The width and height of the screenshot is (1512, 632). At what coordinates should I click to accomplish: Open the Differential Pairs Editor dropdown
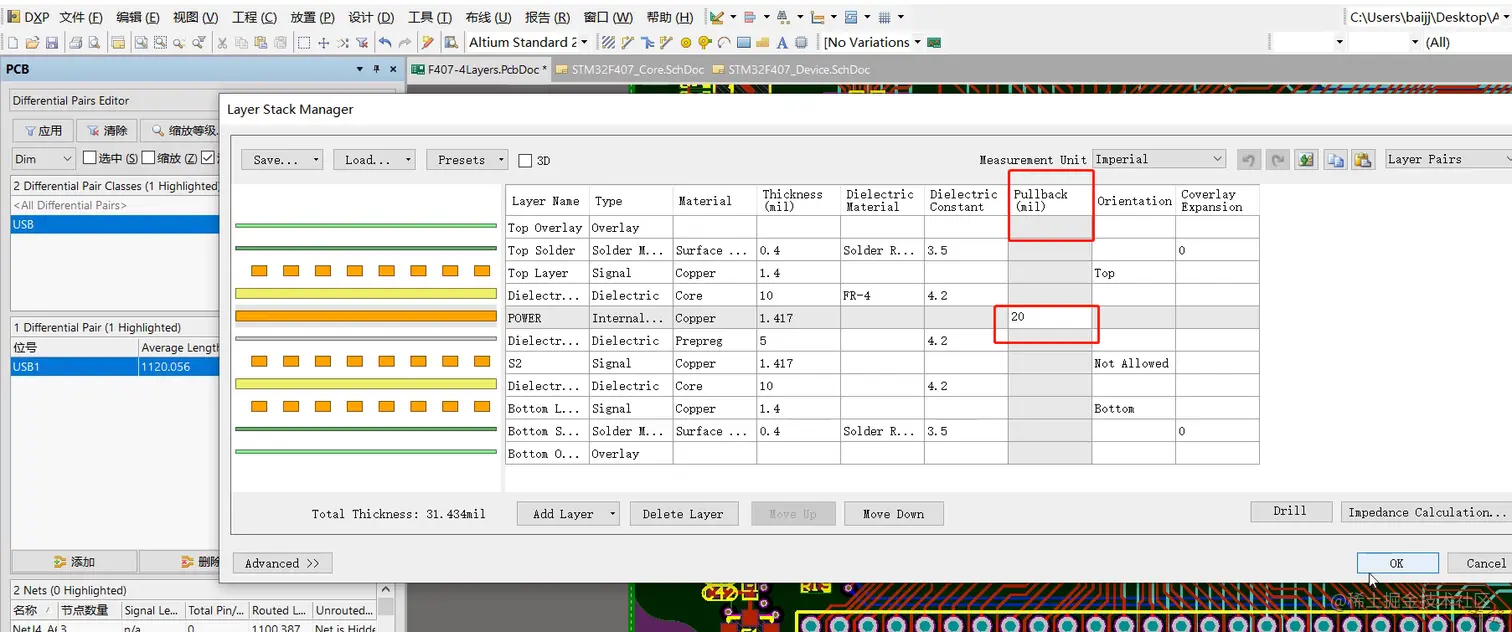pos(113,101)
